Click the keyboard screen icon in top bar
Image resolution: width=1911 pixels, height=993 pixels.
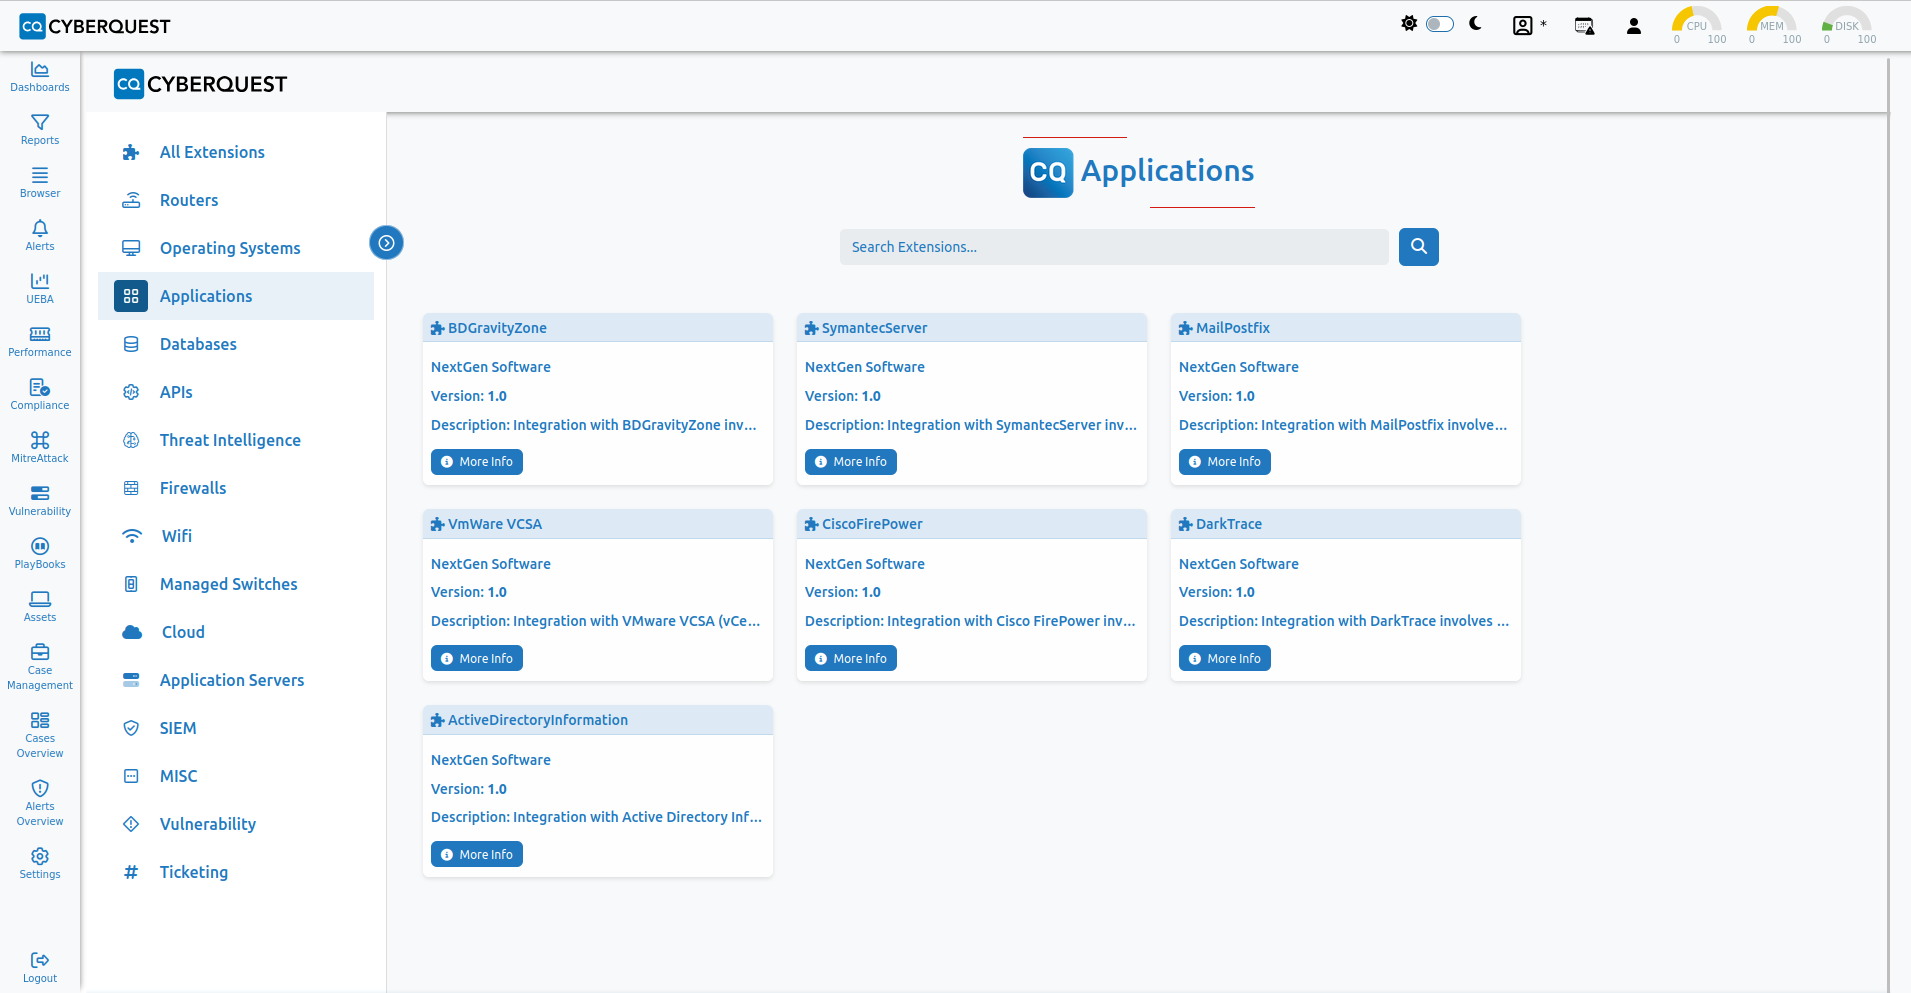click(1584, 26)
